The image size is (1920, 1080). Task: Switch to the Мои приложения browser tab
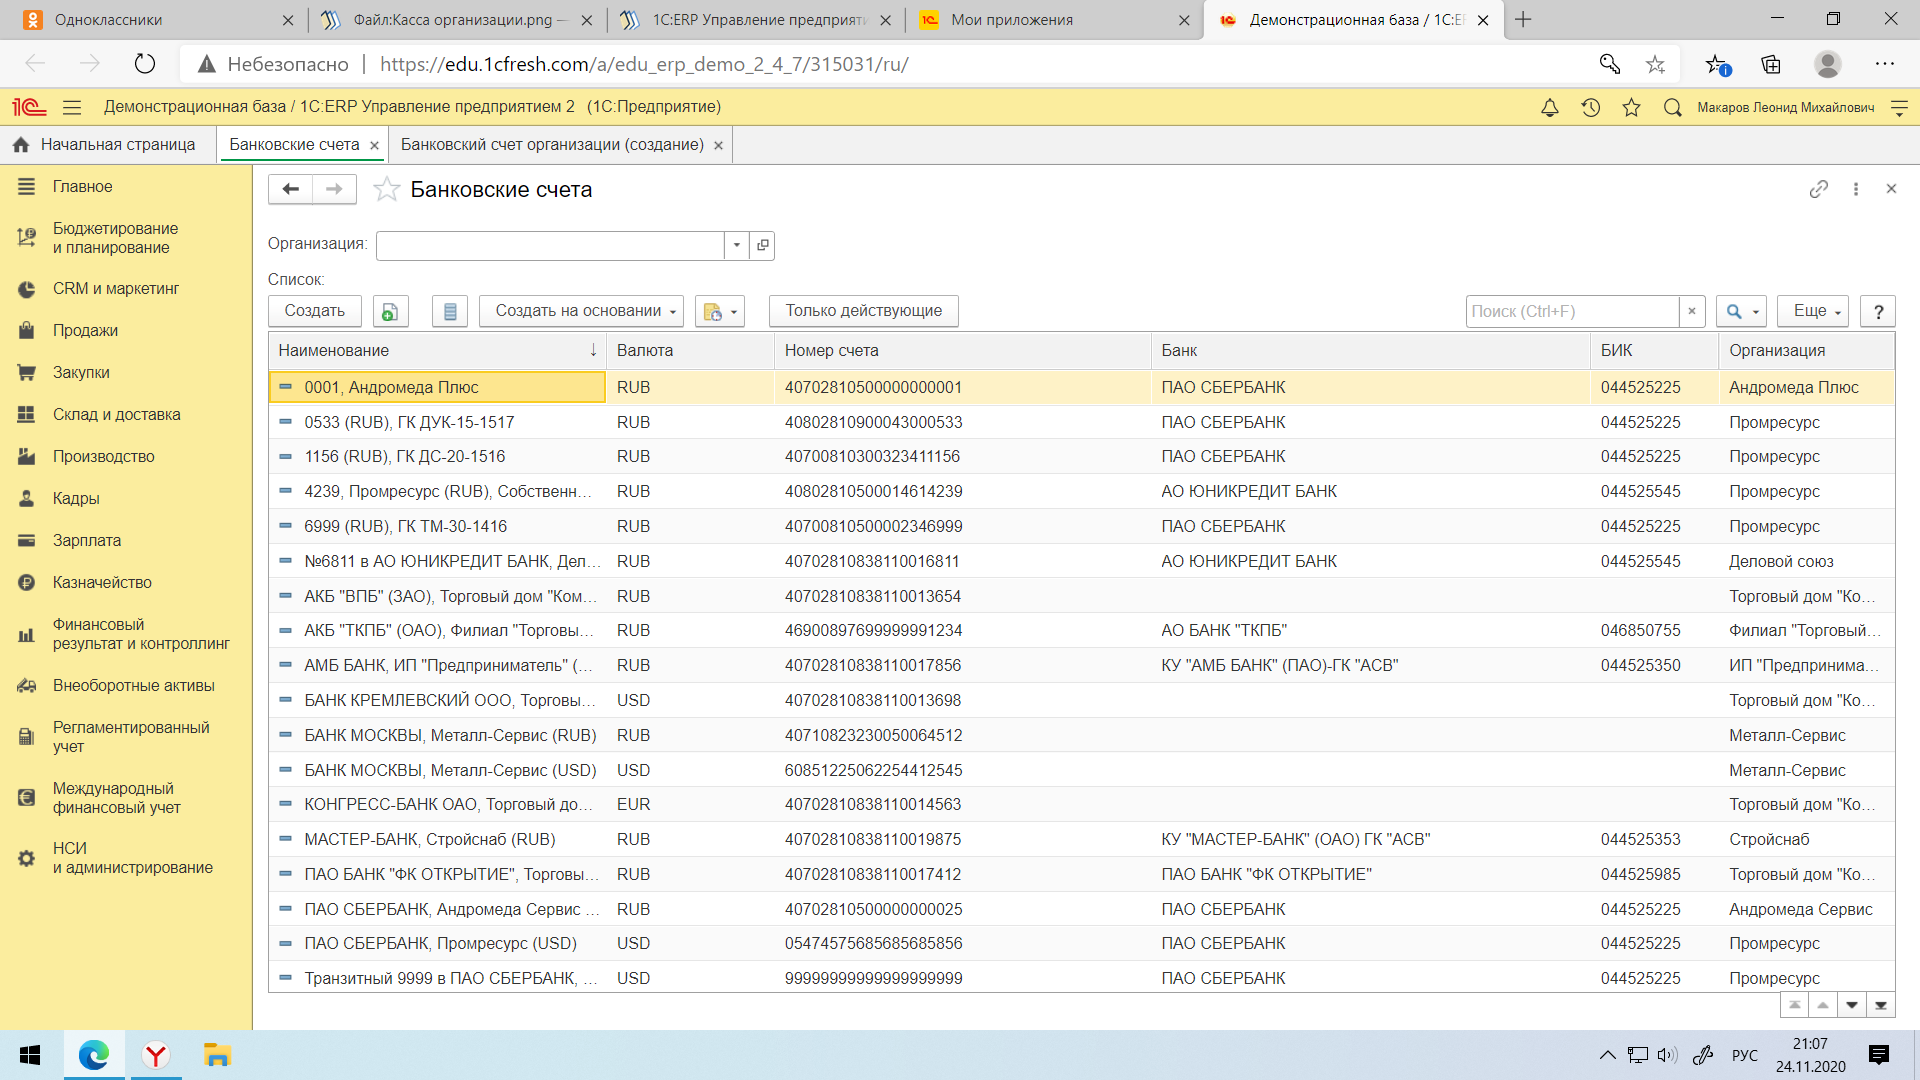point(1055,20)
